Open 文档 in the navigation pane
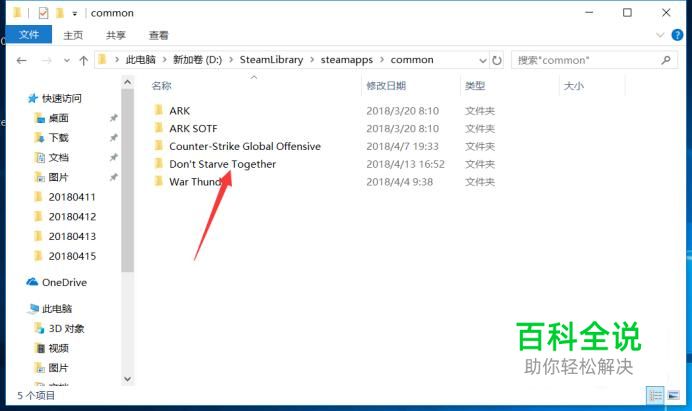This screenshot has height=411, width=692. coord(59,158)
